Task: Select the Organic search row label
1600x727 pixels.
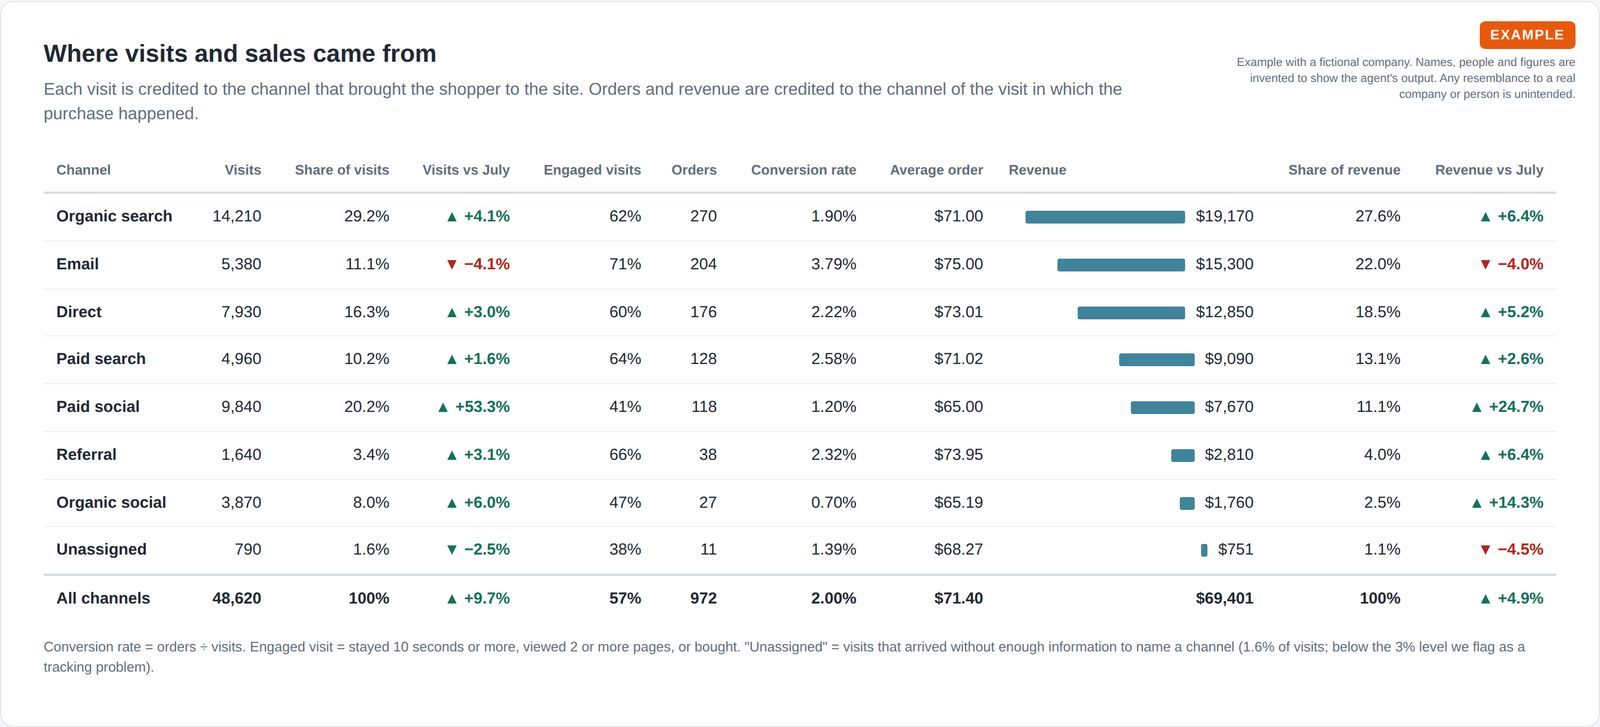Action: pos(114,216)
